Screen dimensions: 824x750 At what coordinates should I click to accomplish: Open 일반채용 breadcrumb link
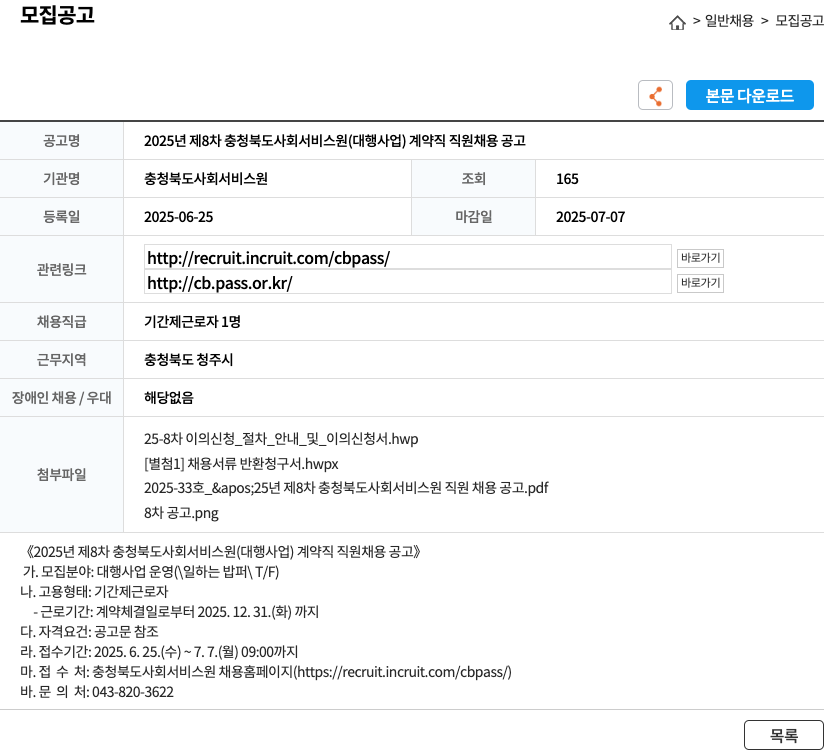pos(729,21)
